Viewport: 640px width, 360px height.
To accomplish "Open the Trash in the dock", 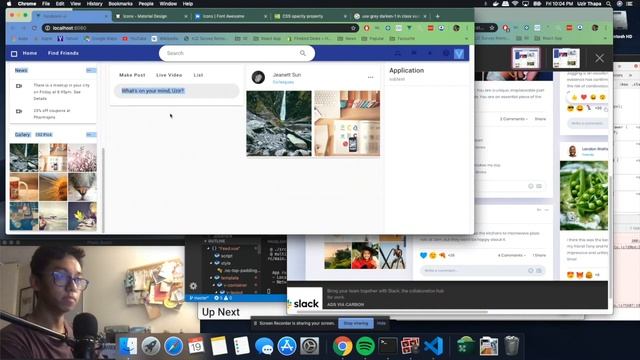I will click(x=511, y=346).
